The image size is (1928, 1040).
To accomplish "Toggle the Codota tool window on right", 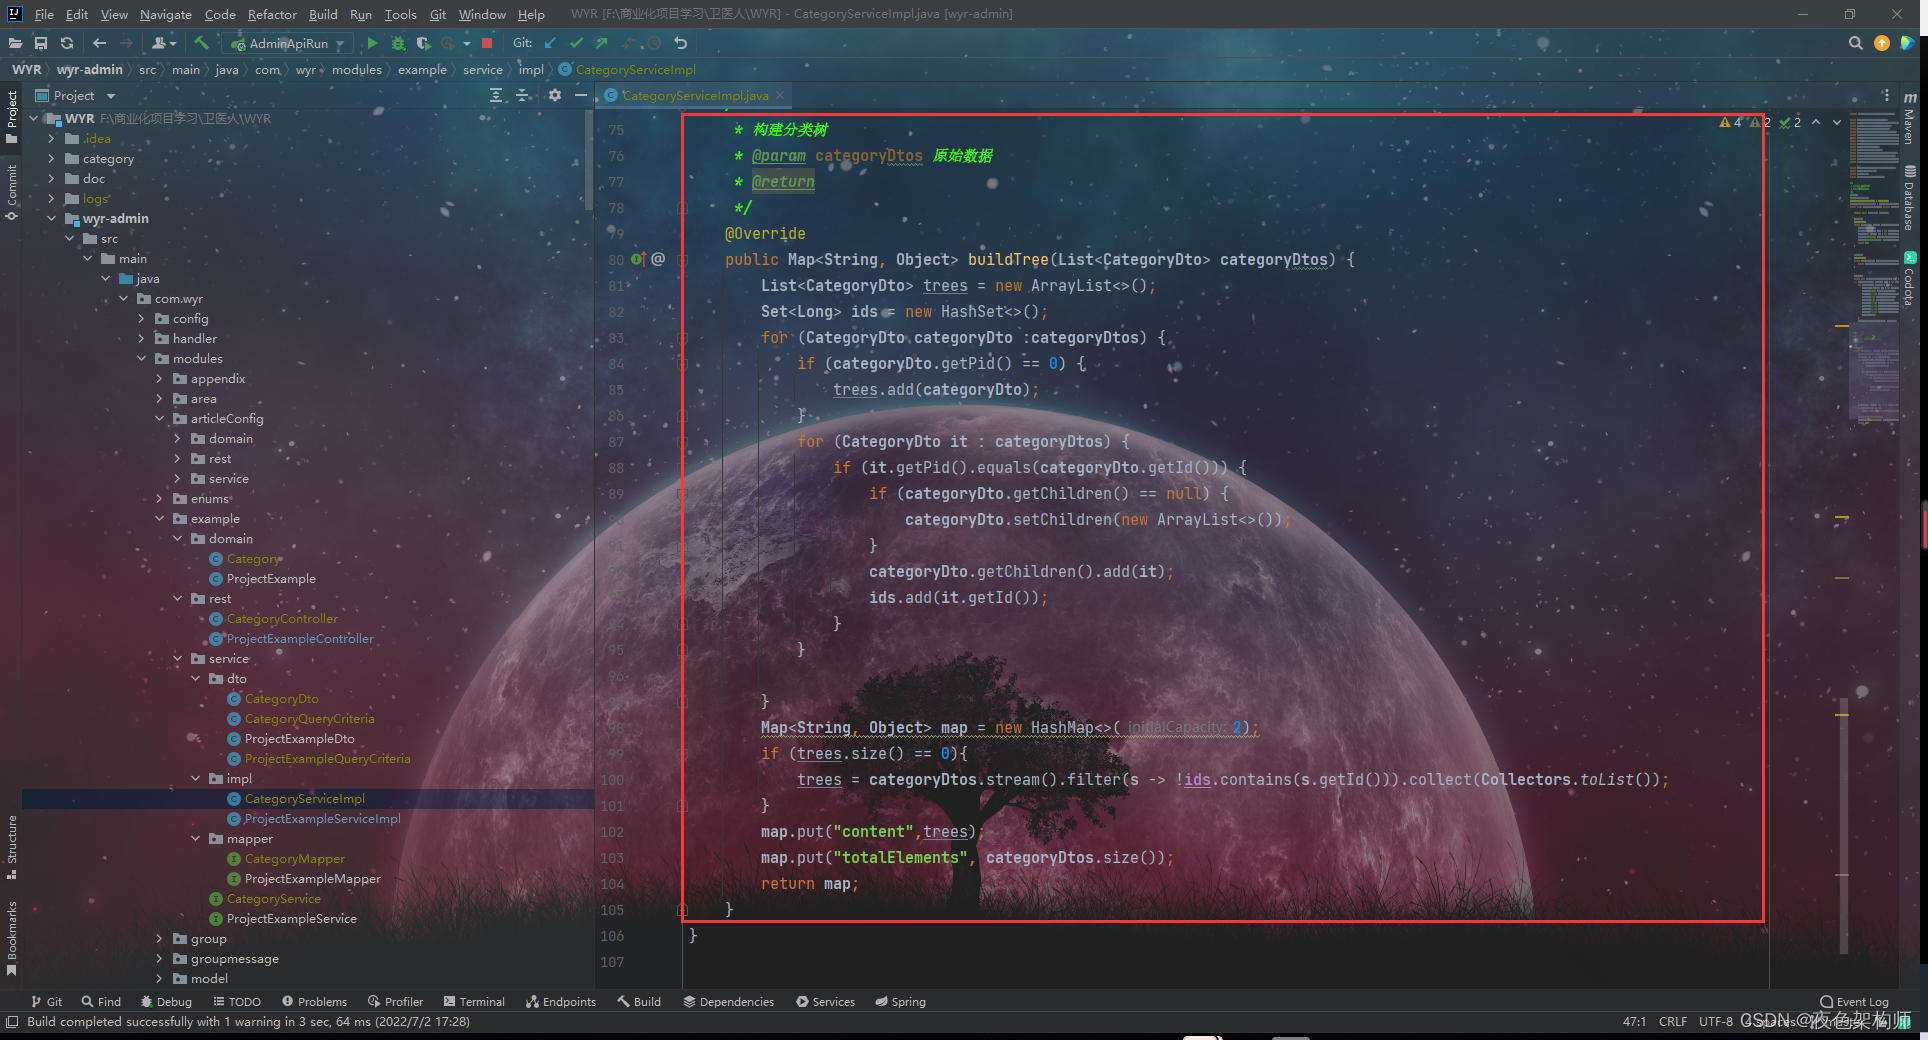I will 1910,278.
